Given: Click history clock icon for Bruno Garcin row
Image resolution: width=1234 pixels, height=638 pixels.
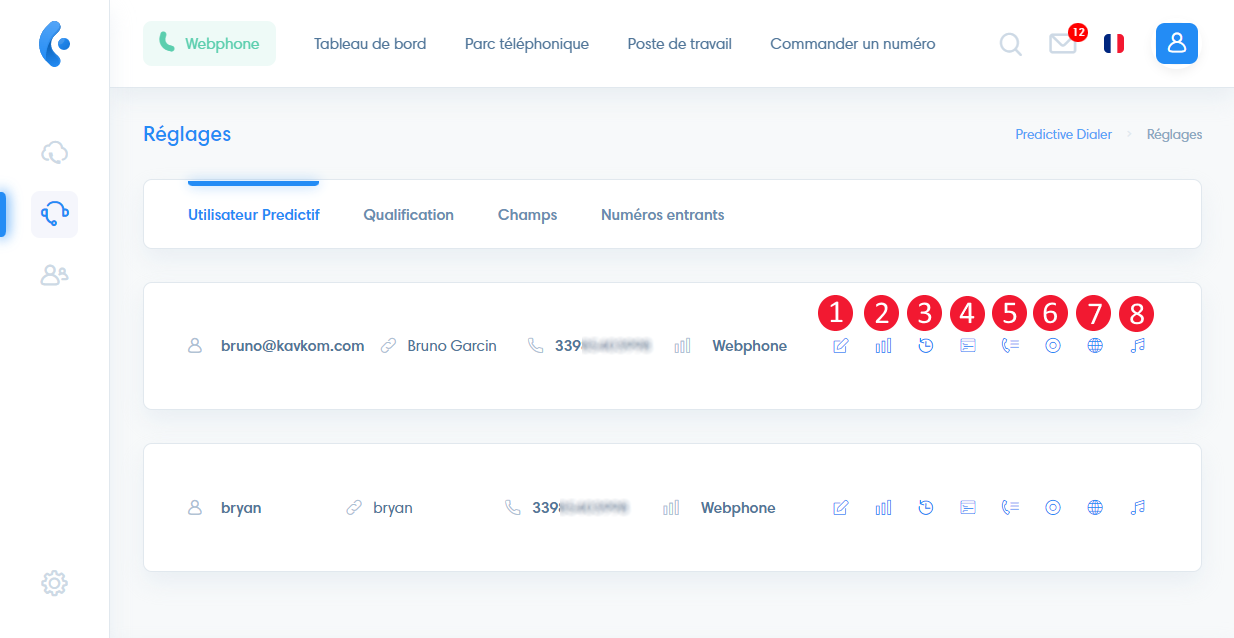Looking at the screenshot, I should pos(926,346).
